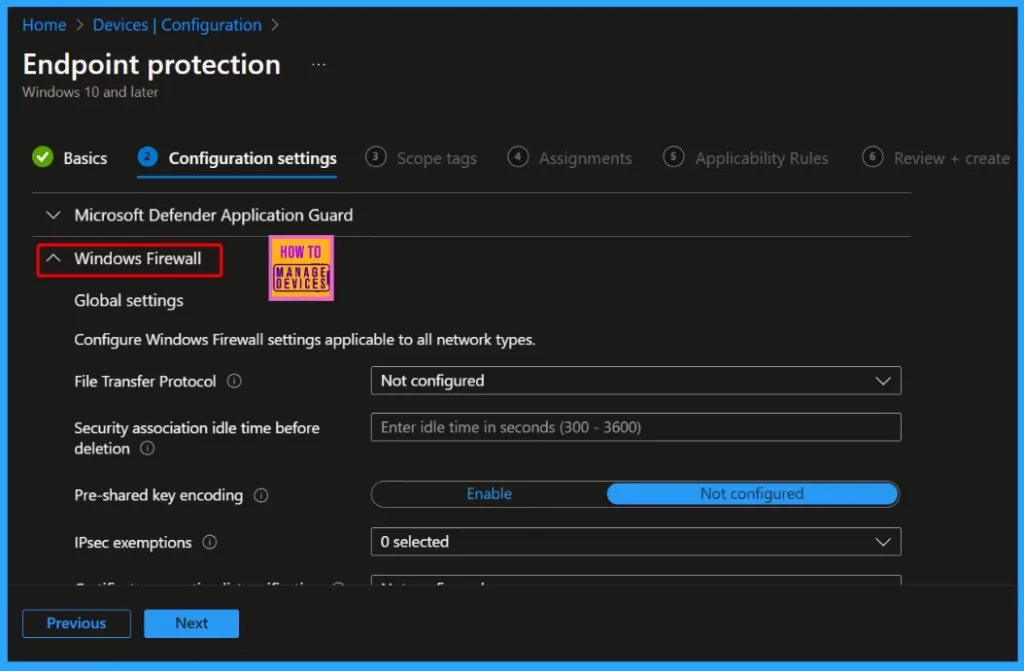Click the Pre-shared key encoding info icon
1024x671 pixels.
[x=261, y=495]
